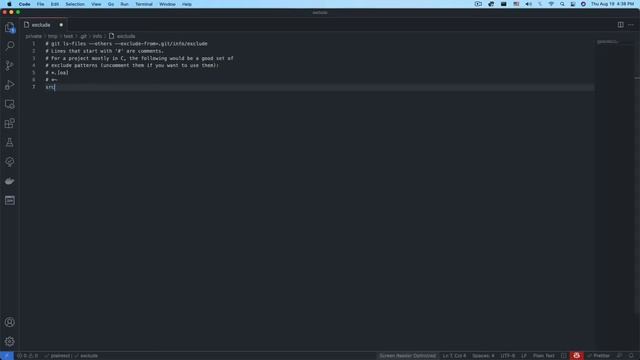Click the editor vertical scrollbar
Viewport: 640px width, 360px height.
point(637,176)
